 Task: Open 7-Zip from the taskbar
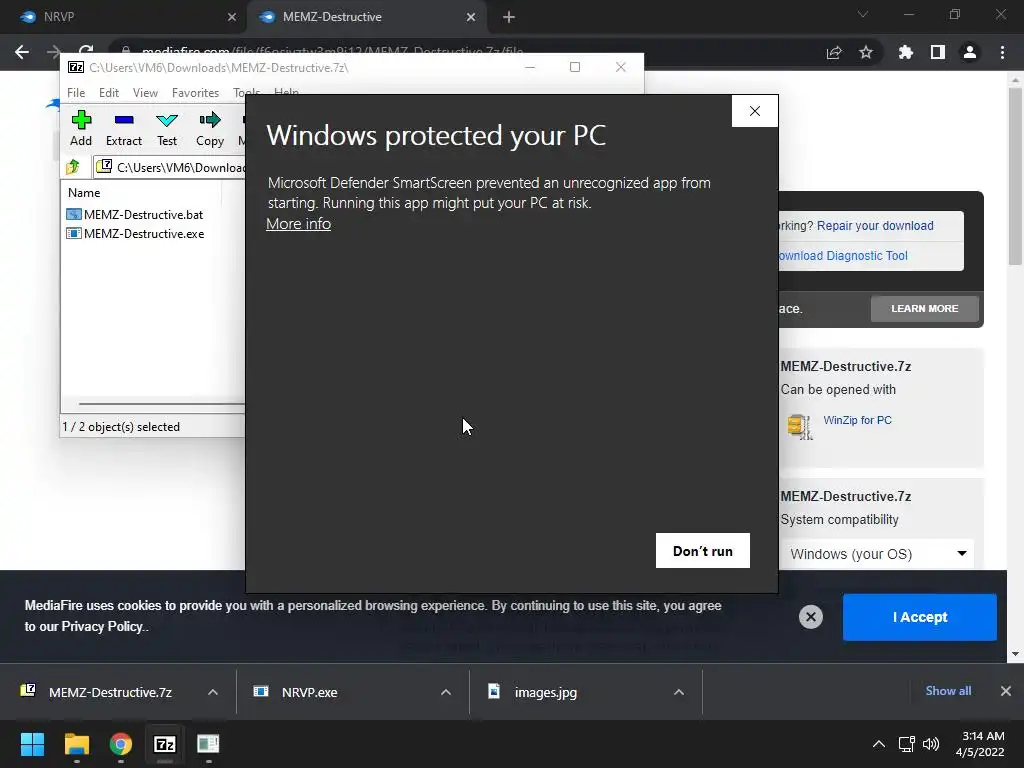tap(165, 744)
